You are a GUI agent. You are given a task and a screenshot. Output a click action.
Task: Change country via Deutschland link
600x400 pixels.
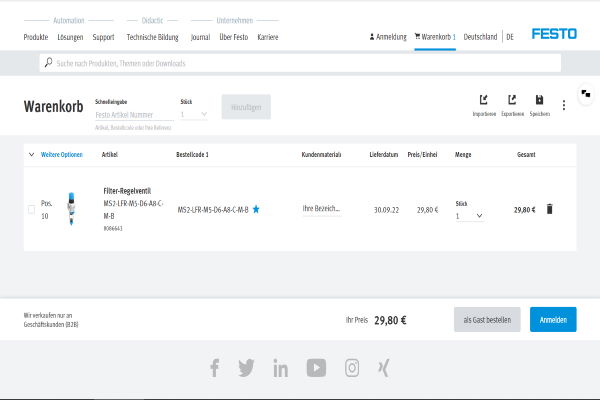pos(480,37)
